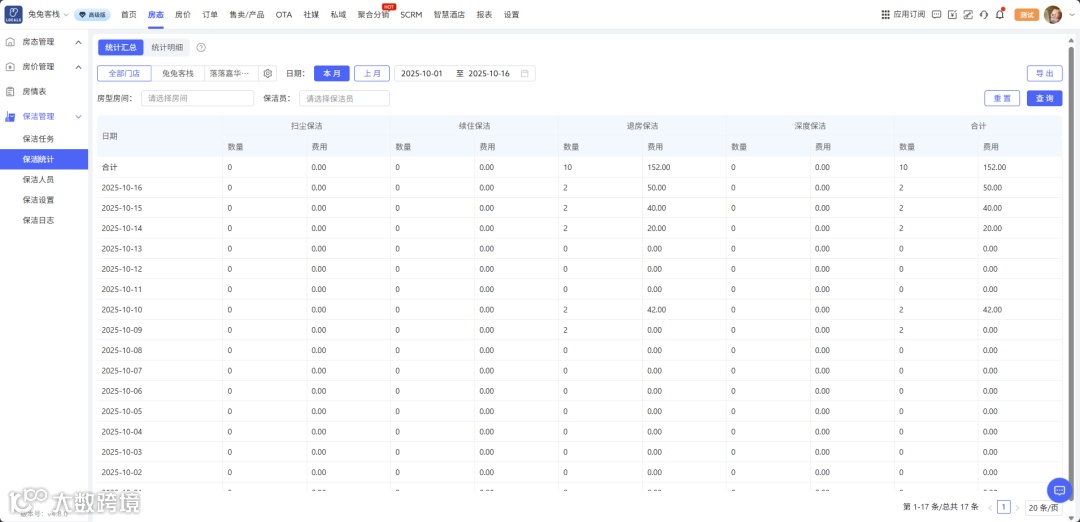Collapse the 房价管理 sidebar section
This screenshot has width=1080, height=522.
[79, 67]
